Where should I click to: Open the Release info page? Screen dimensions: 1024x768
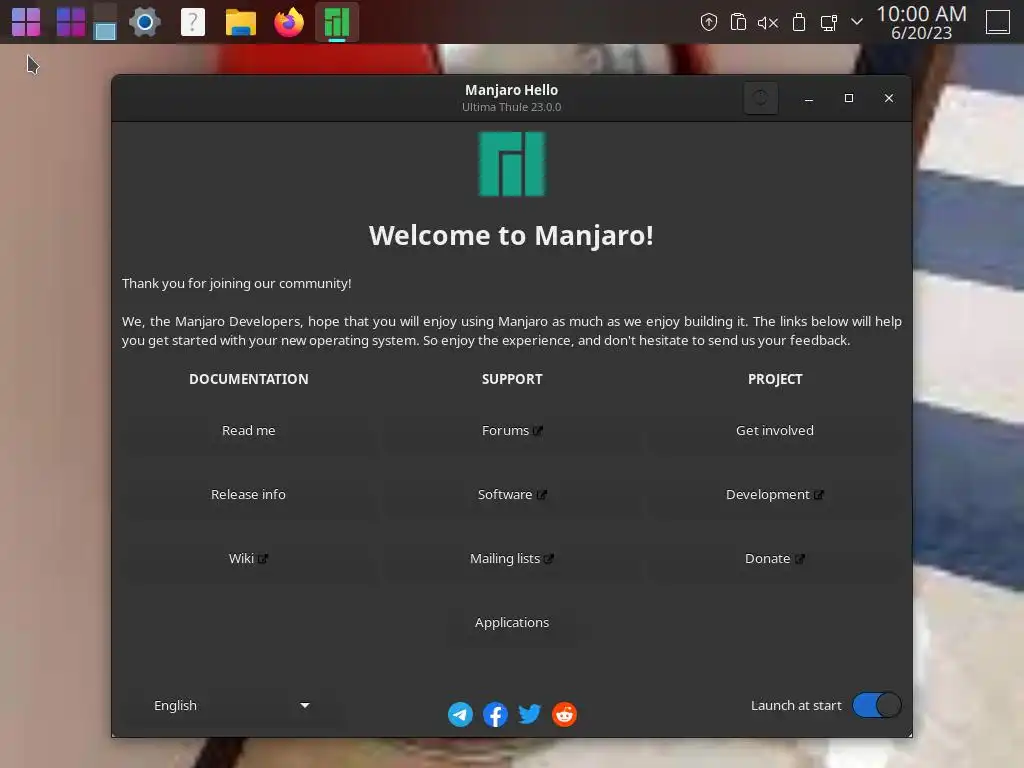(x=248, y=494)
